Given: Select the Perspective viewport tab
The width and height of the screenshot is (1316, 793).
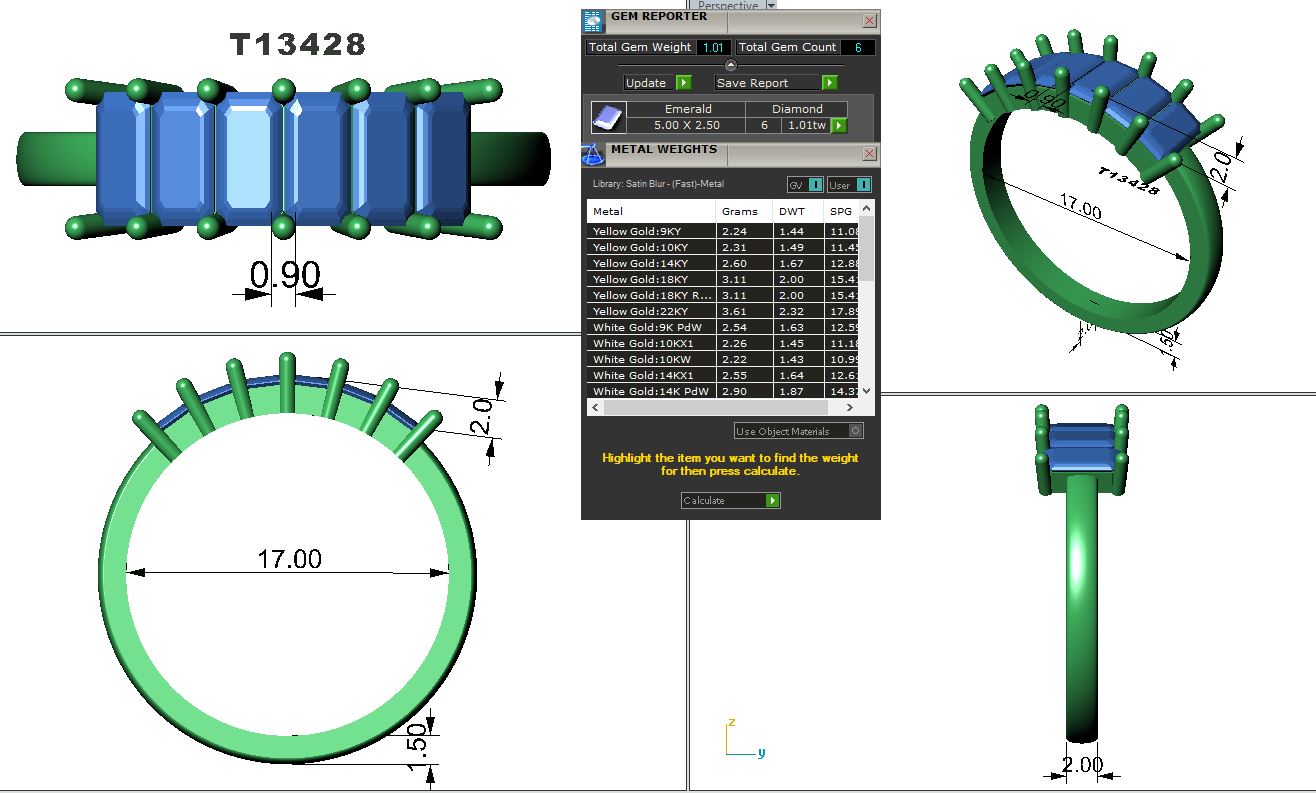Looking at the screenshot, I should 729,6.
